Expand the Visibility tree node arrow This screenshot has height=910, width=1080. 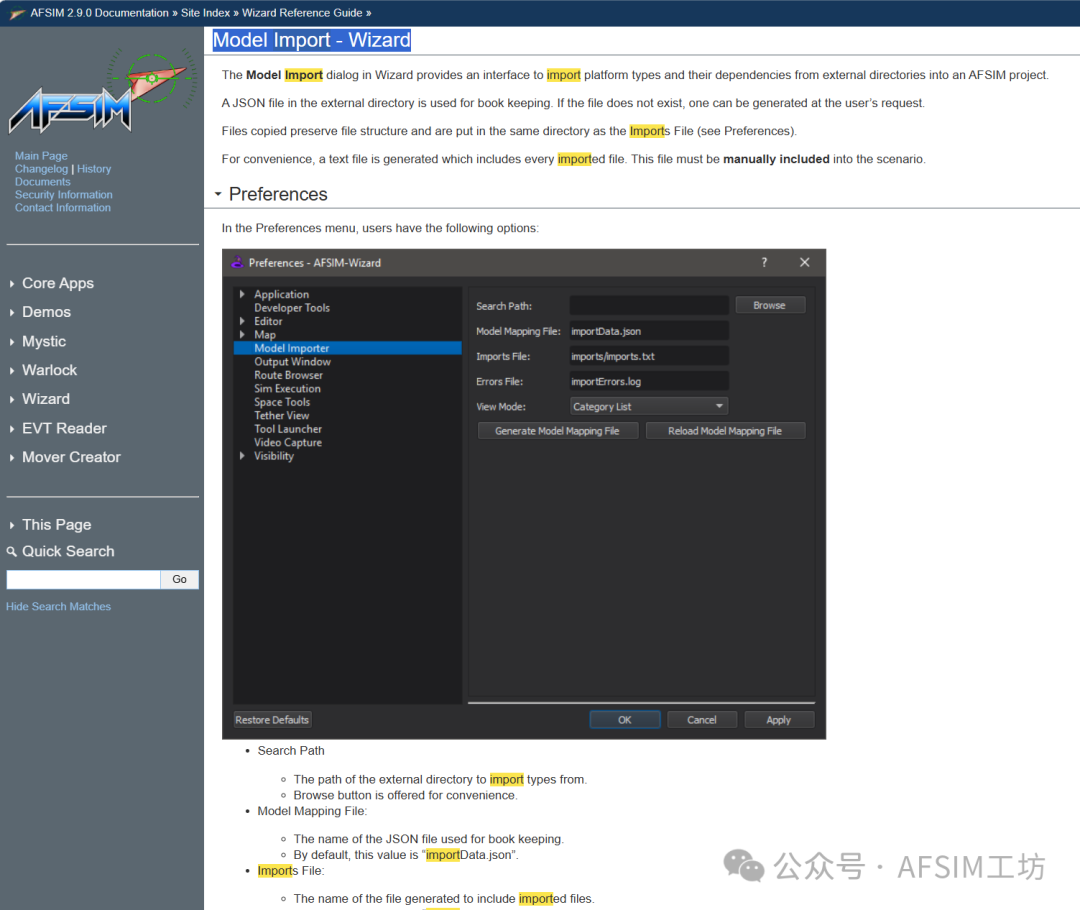point(242,456)
